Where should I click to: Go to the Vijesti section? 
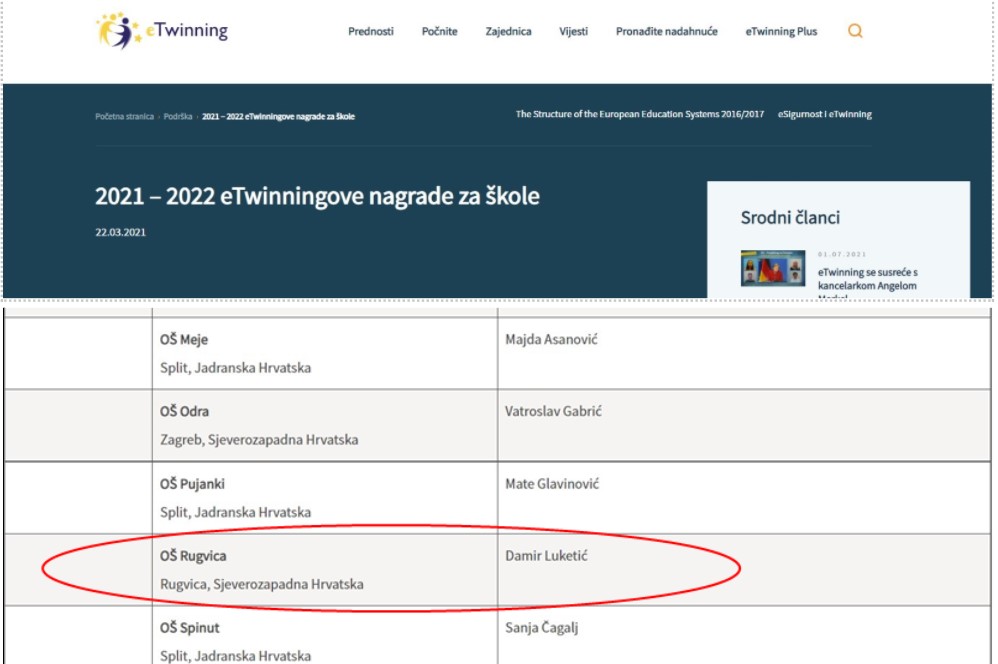pos(573,31)
